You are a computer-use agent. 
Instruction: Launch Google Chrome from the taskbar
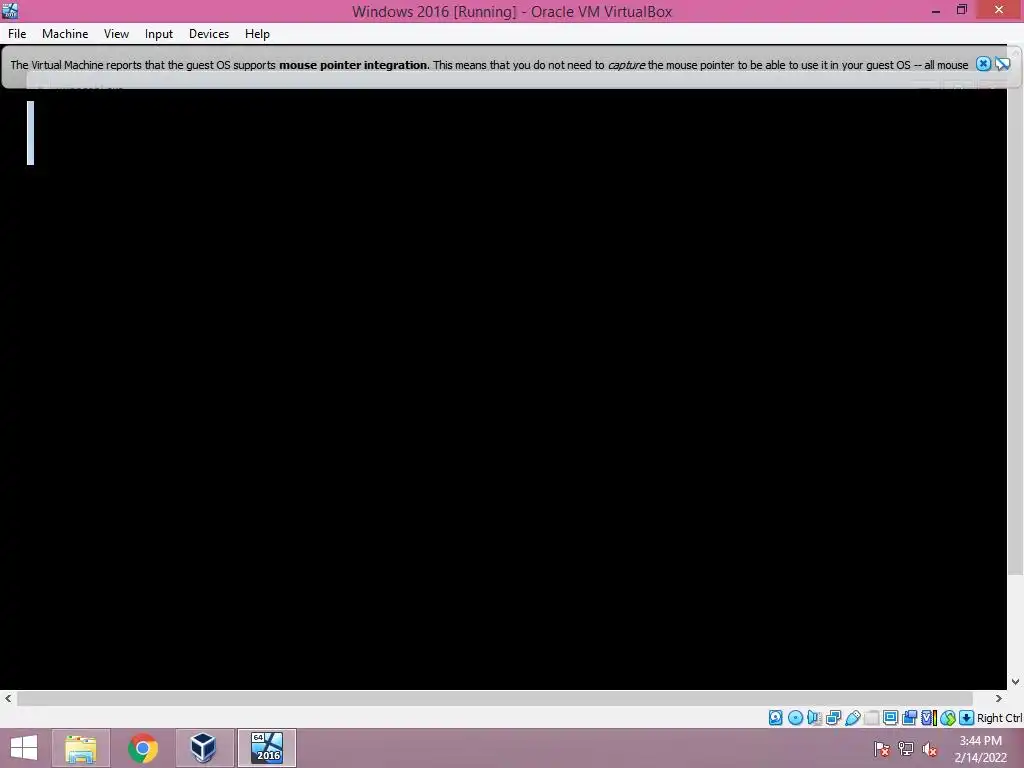pos(143,748)
